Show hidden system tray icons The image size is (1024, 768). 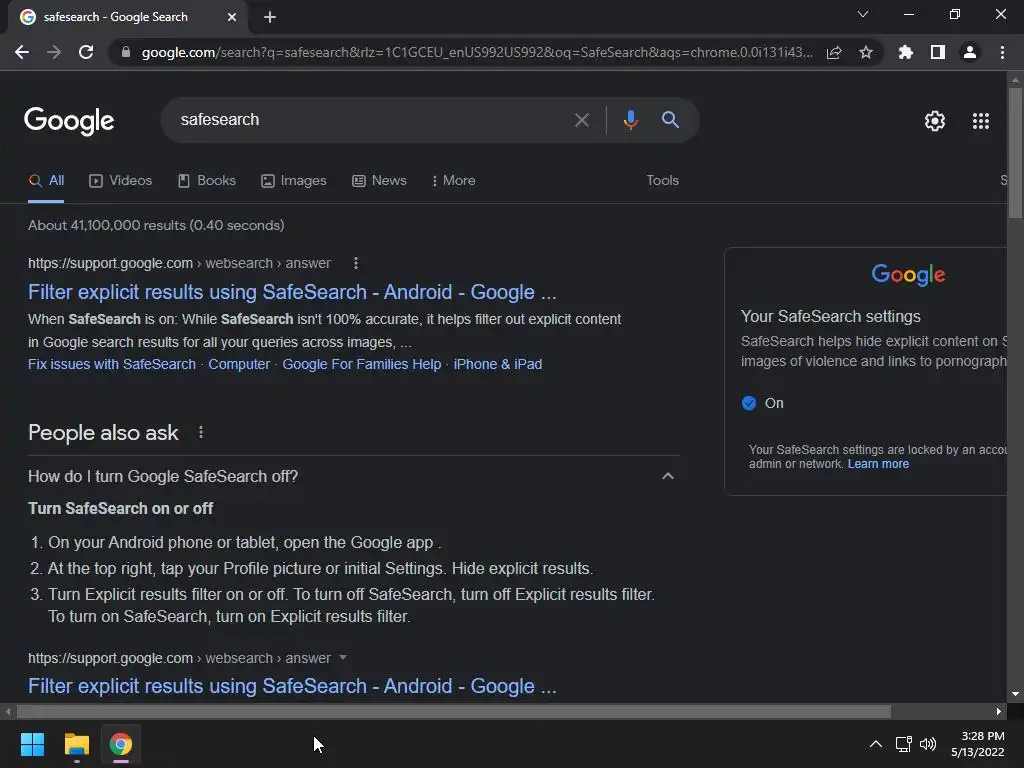[876, 744]
